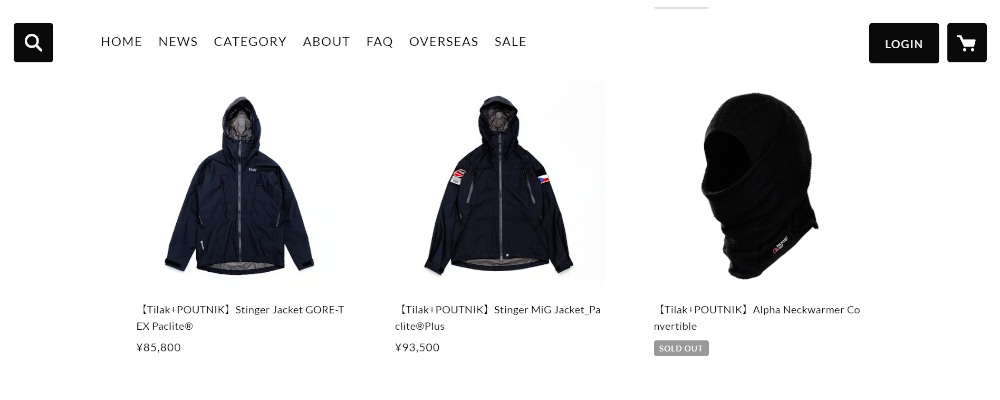Viewport: 1000px width, 400px height.
Task: Go to the SALE section
Action: [x=510, y=41]
